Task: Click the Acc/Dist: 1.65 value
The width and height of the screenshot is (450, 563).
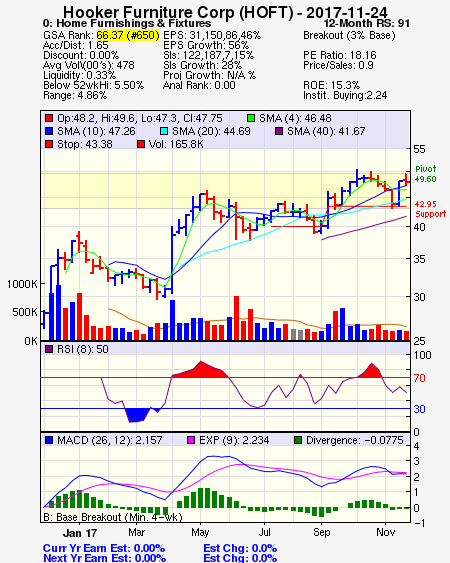Action: [76, 45]
